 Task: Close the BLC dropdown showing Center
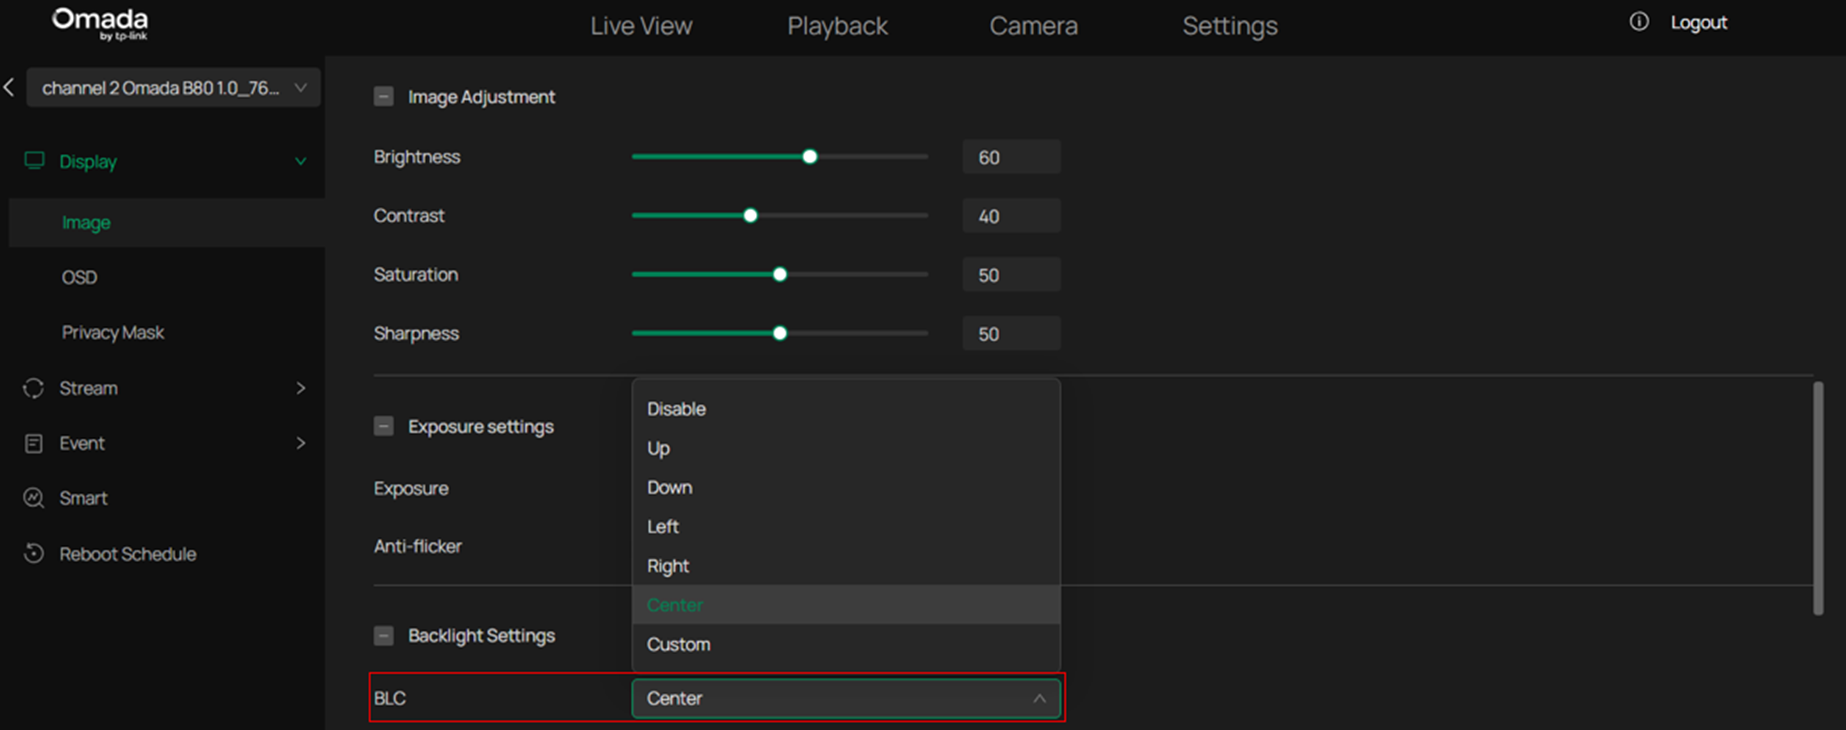pos(846,698)
